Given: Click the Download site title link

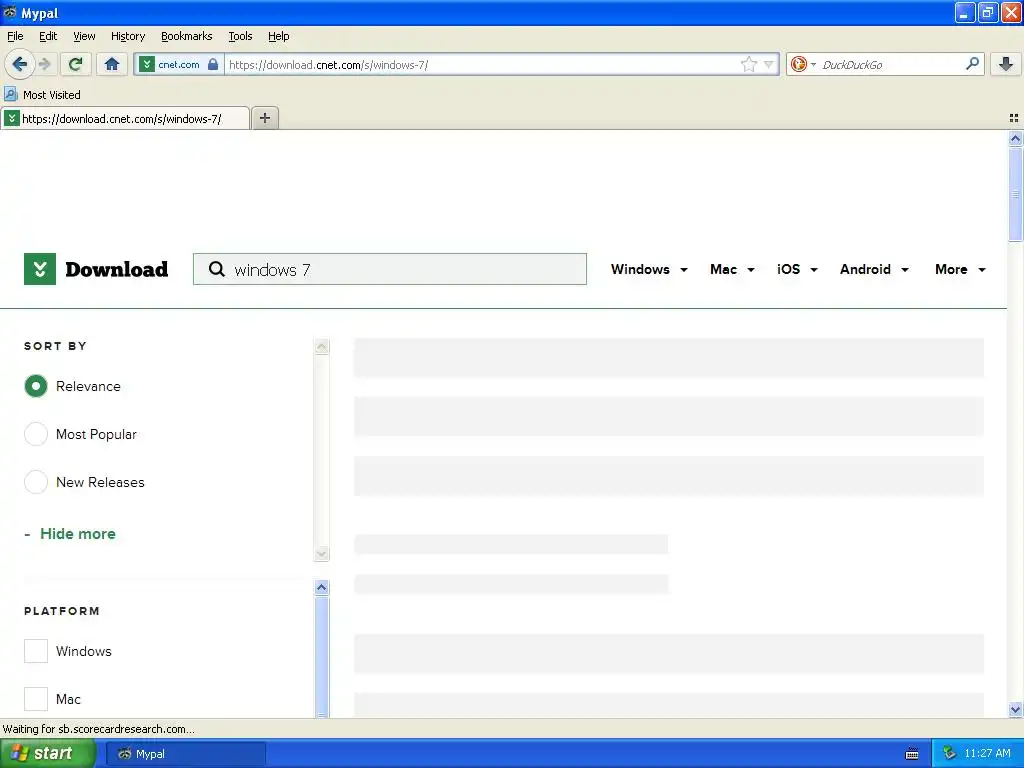Looking at the screenshot, I should tap(117, 269).
